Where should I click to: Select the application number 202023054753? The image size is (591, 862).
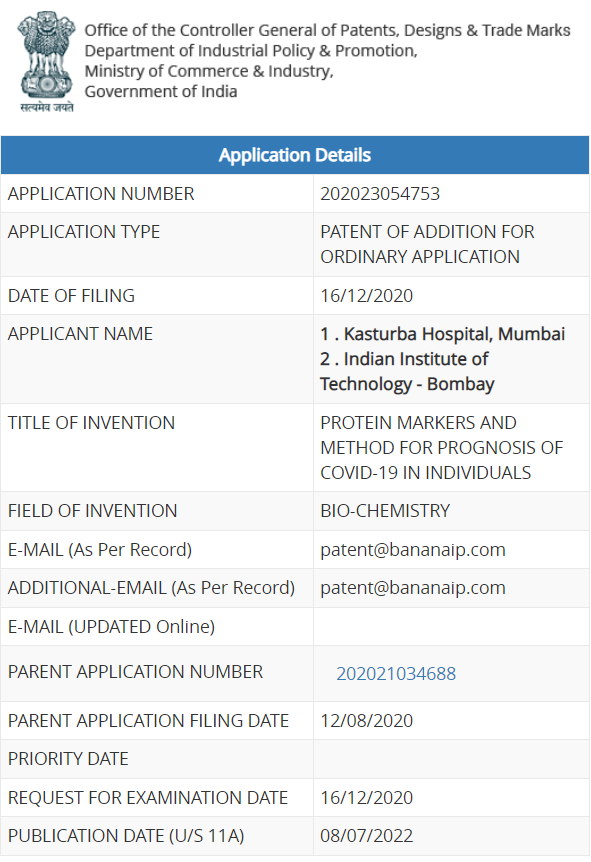(380, 194)
